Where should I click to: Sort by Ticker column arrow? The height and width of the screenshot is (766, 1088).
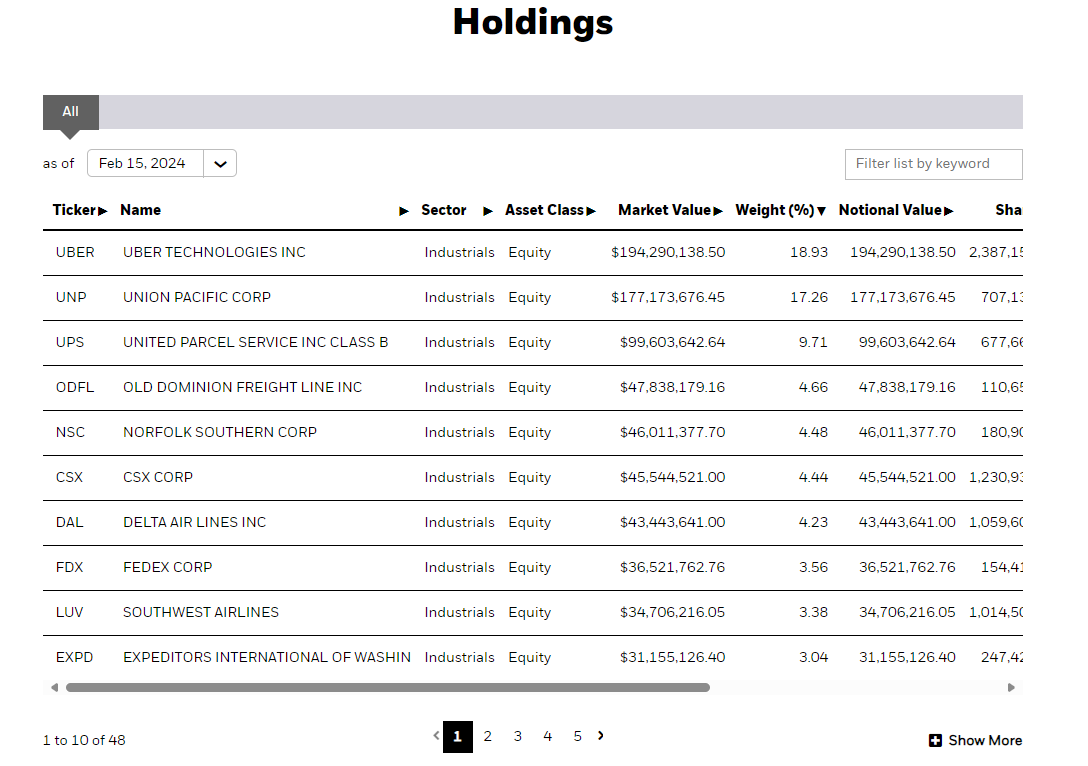[103, 211]
